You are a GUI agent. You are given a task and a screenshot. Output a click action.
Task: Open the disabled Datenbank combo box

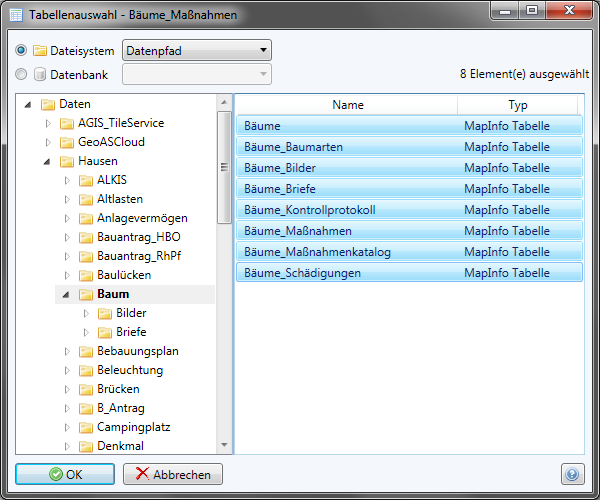tap(197, 74)
